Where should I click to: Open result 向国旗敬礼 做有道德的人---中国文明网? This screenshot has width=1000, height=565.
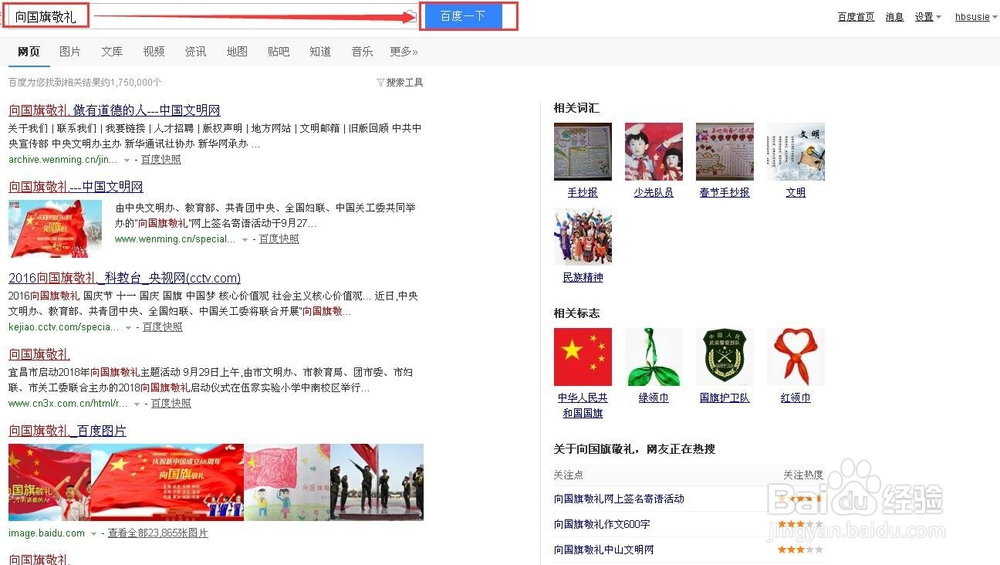pyautogui.click(x=114, y=110)
